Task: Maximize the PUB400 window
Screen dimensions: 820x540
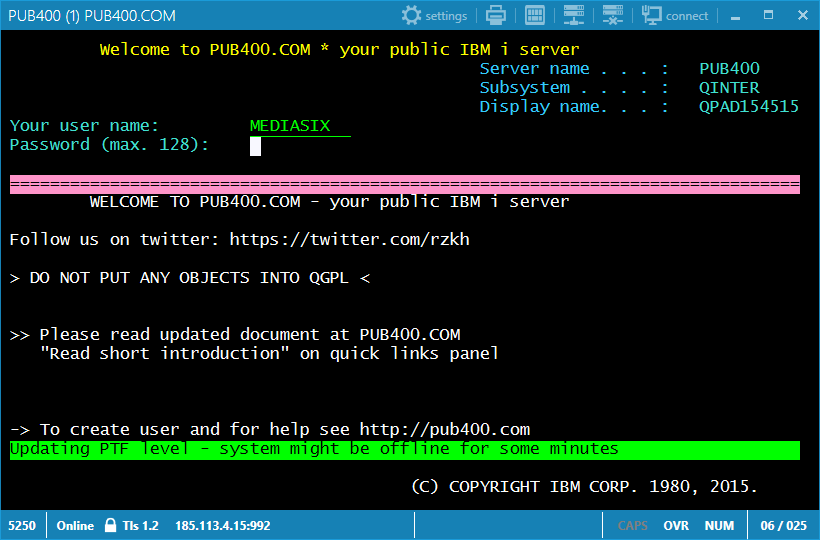Action: (x=768, y=15)
